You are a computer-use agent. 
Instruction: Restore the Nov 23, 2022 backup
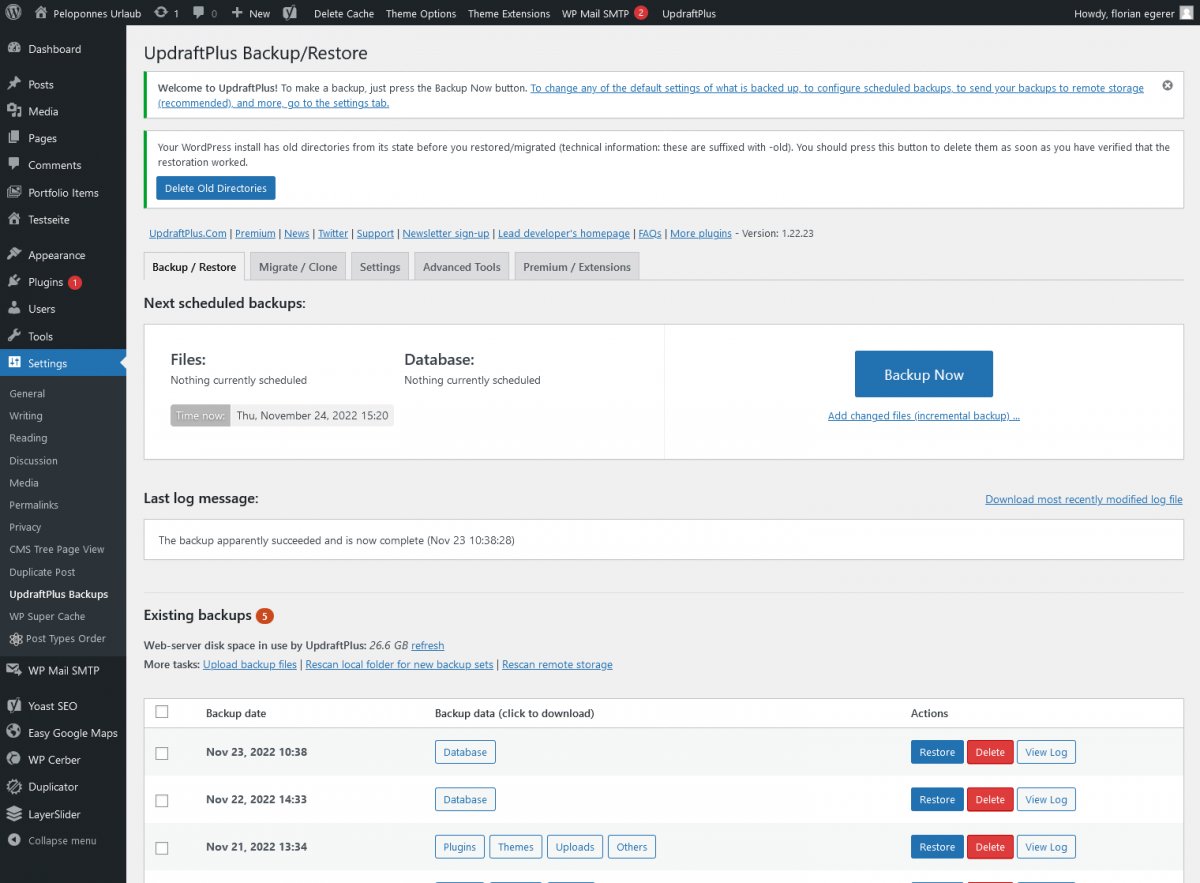tap(937, 752)
